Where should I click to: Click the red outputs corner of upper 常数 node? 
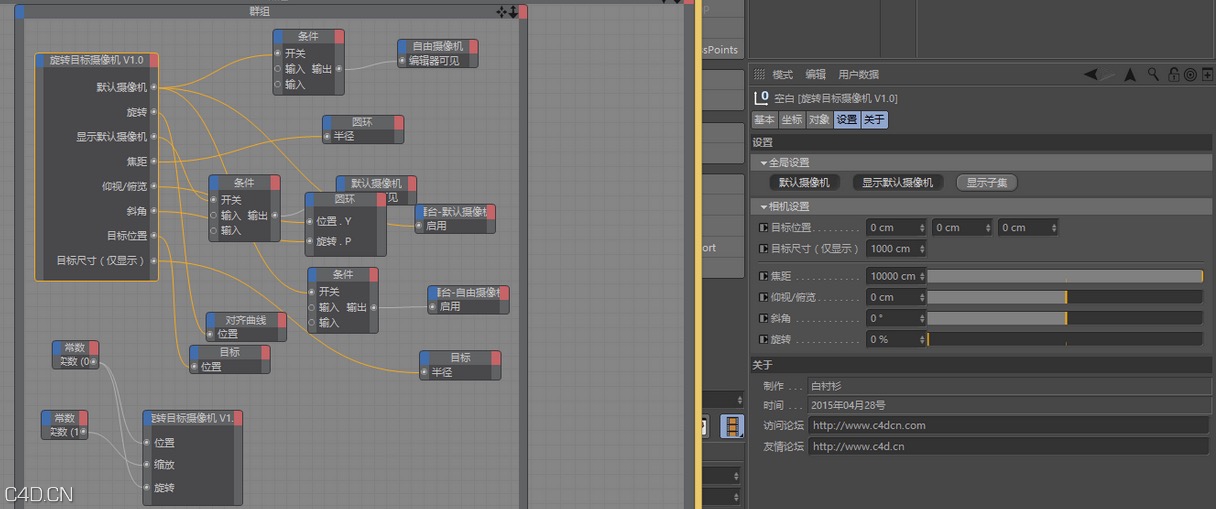(x=94, y=347)
